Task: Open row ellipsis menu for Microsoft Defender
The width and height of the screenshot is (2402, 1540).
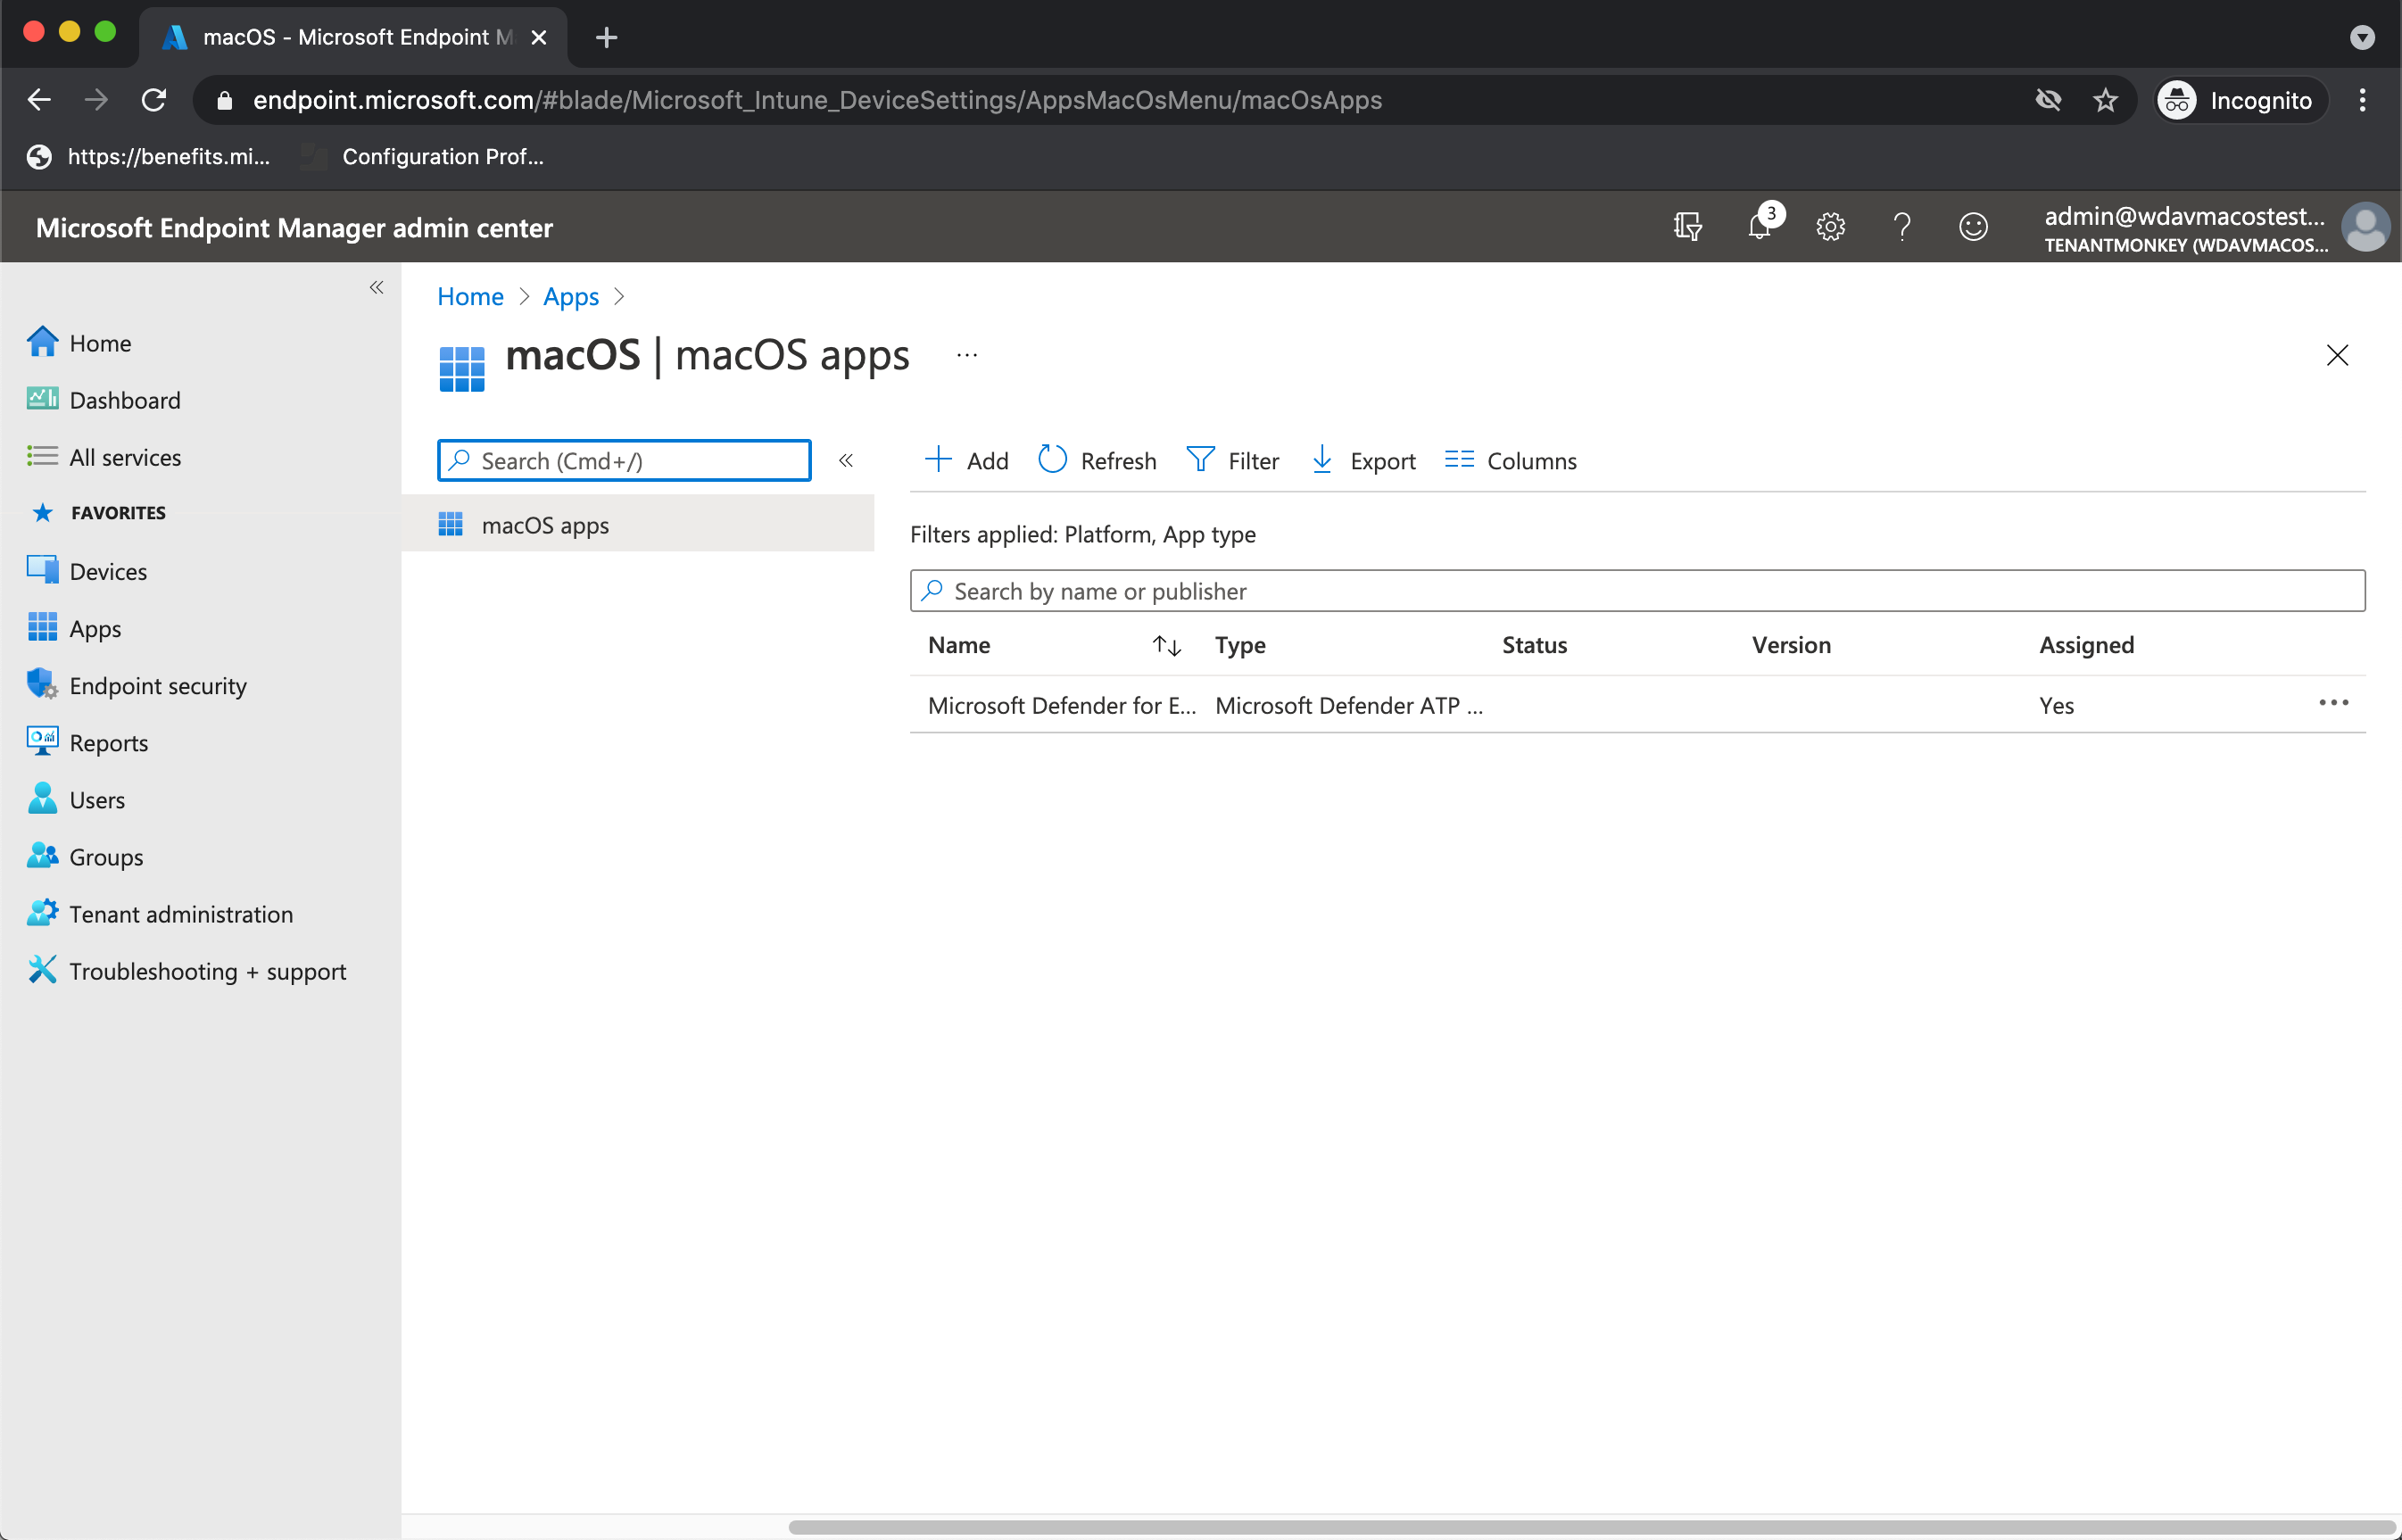Action: coord(2333,704)
